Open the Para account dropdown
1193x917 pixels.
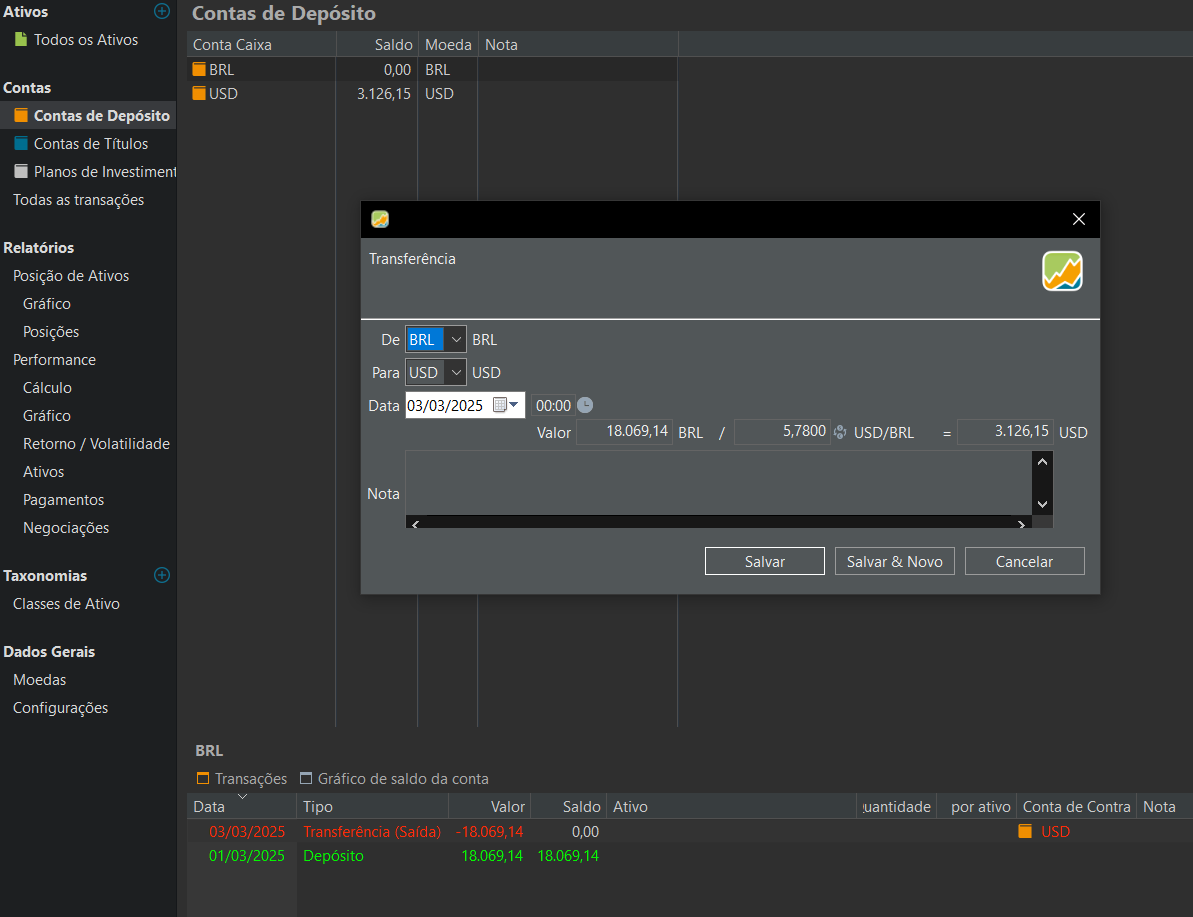tap(455, 372)
